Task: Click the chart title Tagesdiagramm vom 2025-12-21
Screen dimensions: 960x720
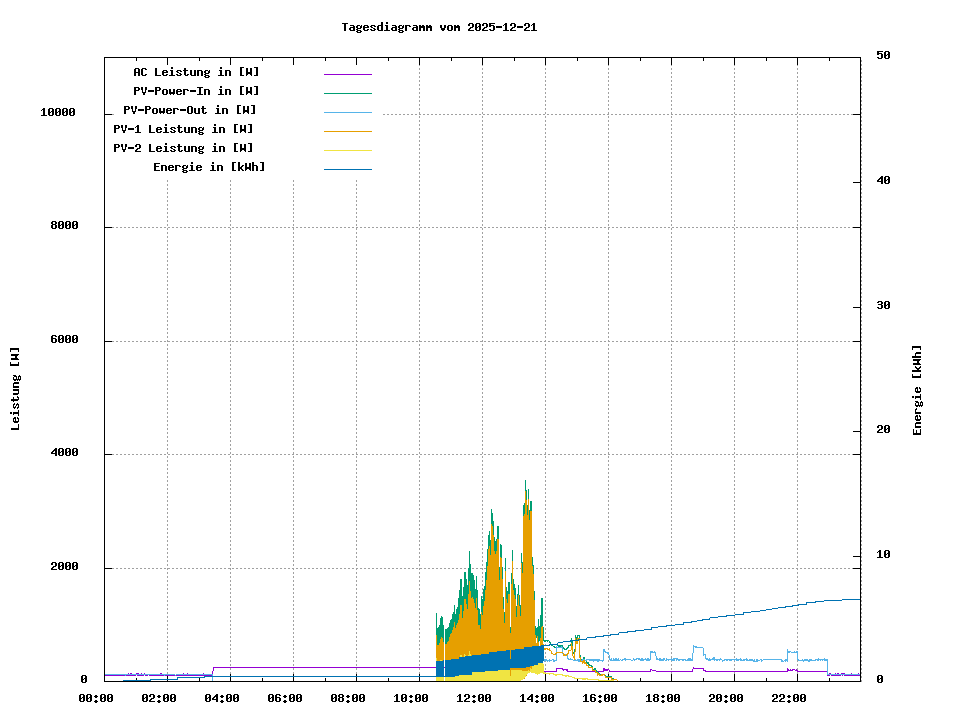Action: (439, 27)
